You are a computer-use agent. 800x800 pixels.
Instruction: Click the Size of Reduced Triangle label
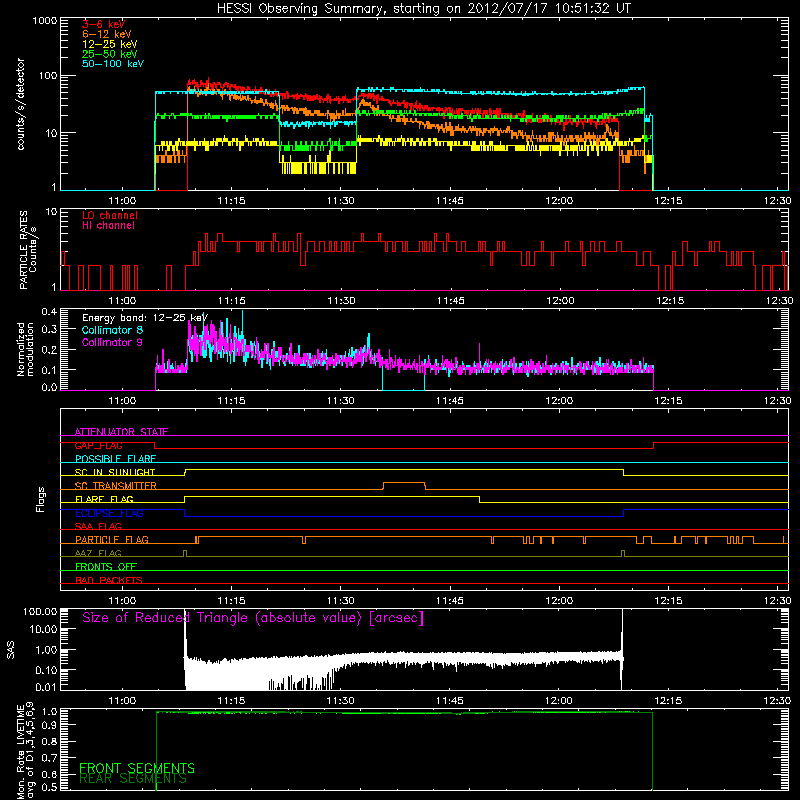(253, 618)
